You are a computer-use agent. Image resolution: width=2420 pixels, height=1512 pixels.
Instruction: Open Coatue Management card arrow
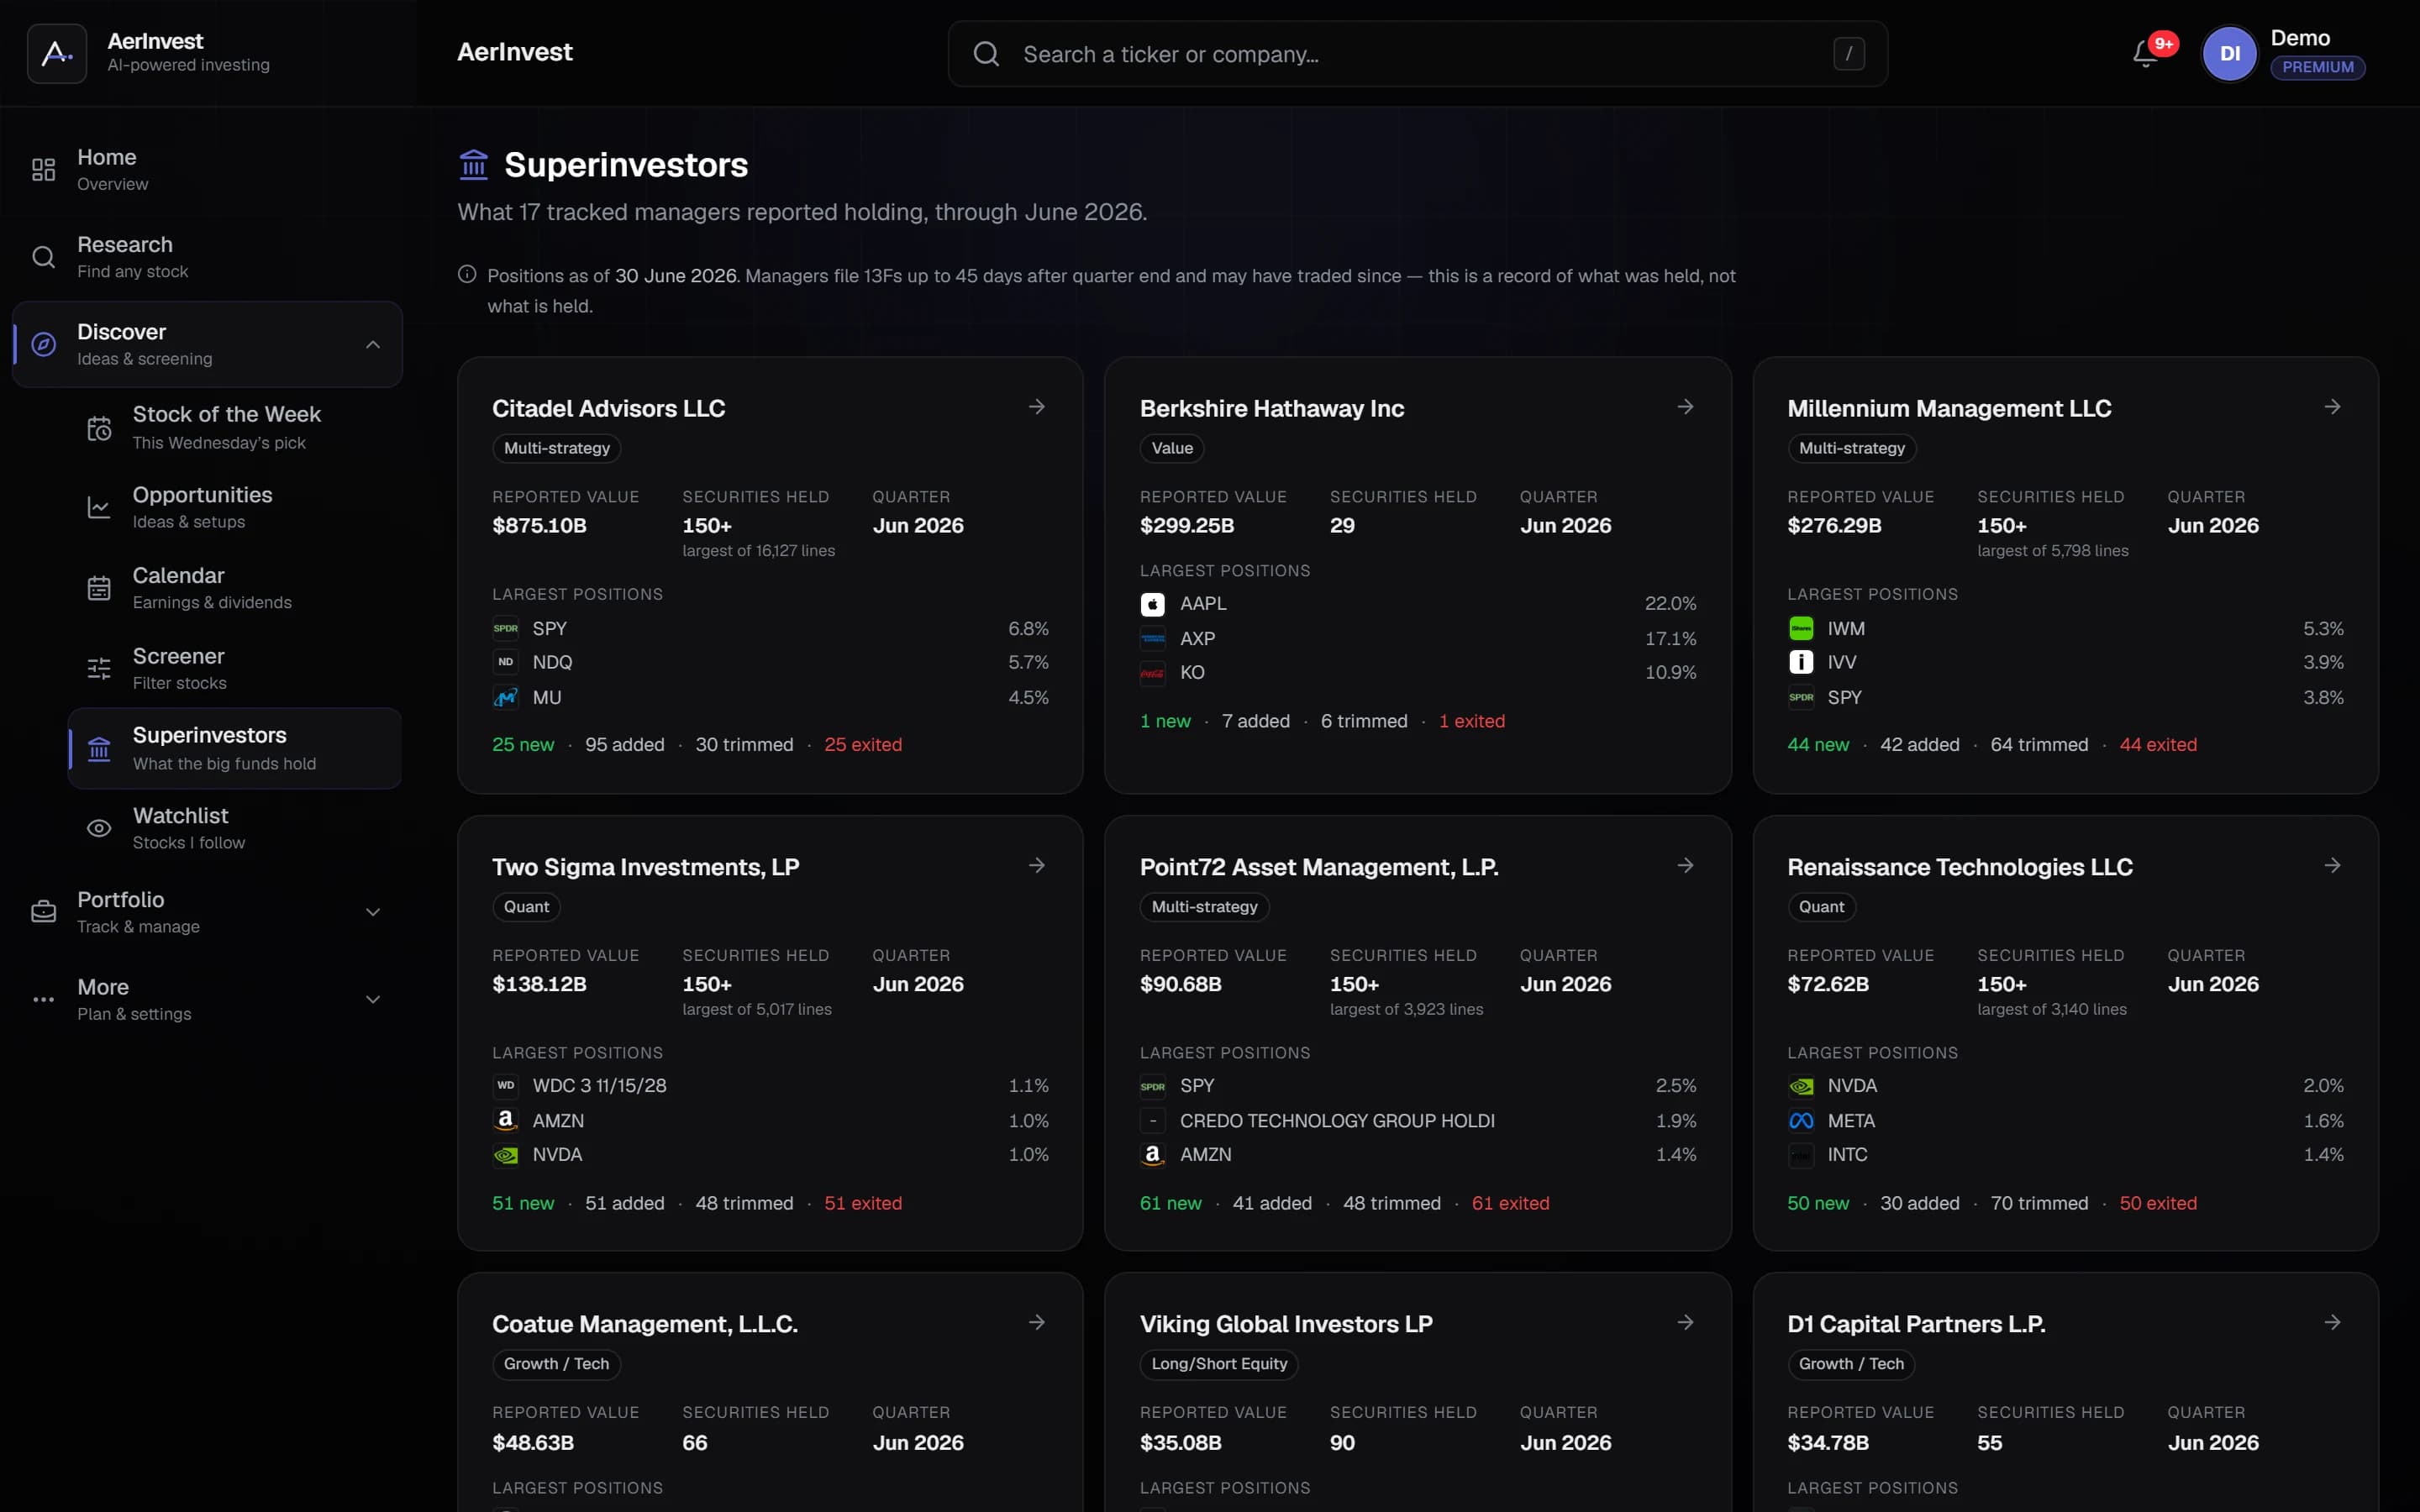[x=1037, y=1322]
